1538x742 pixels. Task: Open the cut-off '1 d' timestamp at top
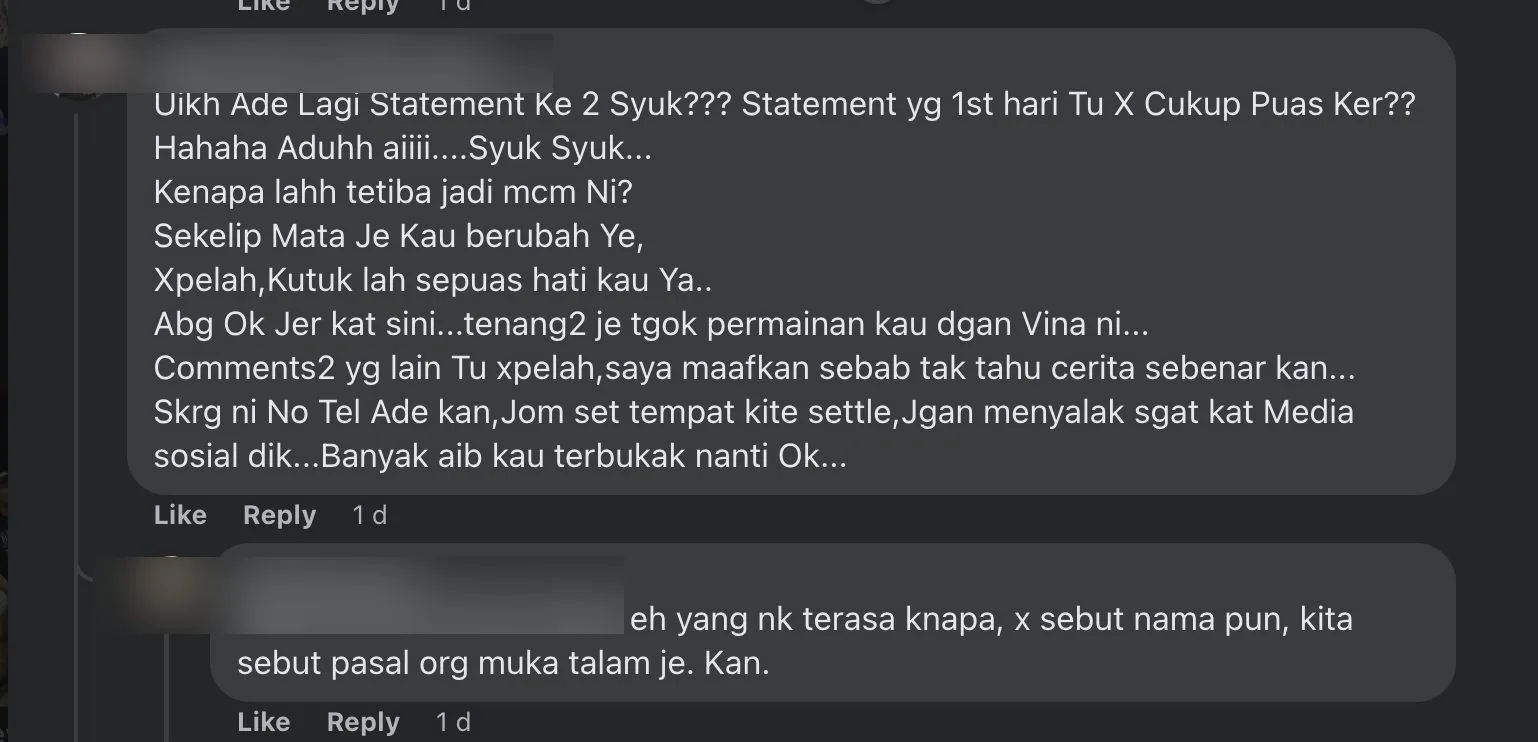[x=453, y=5]
